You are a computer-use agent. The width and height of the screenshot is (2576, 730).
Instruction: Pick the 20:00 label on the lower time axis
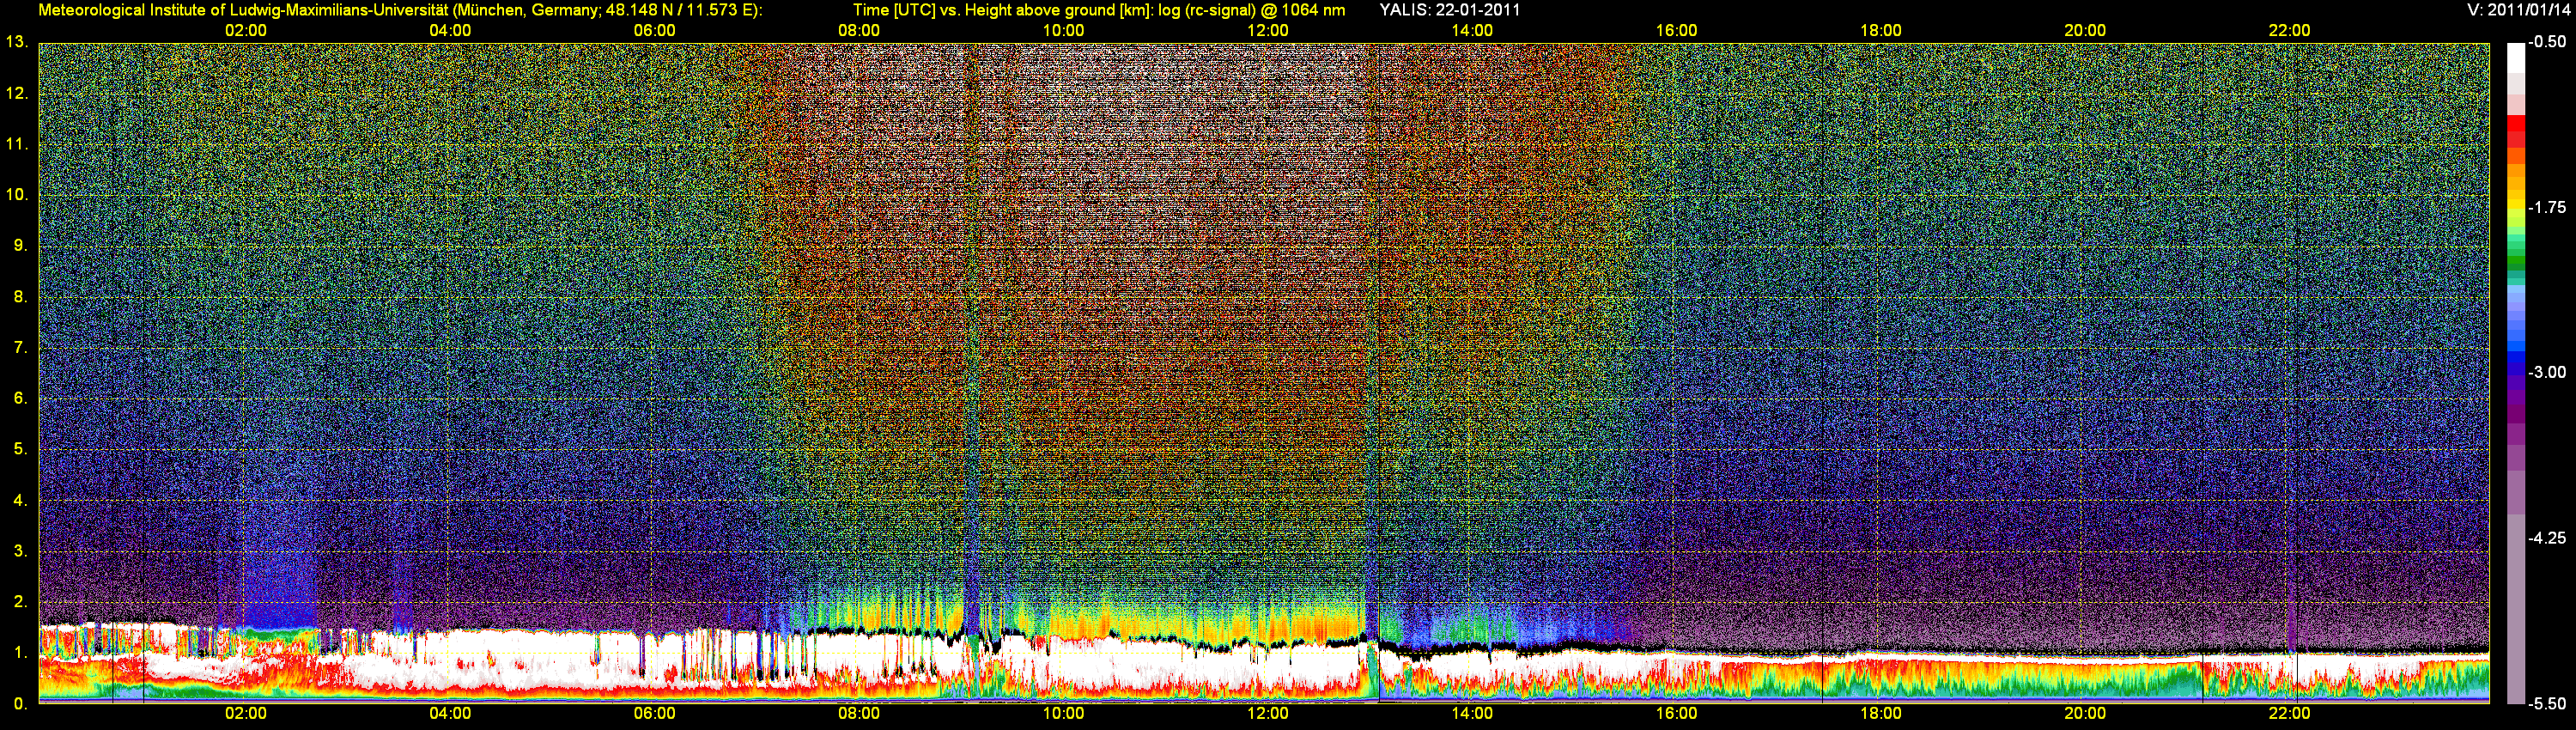tap(2085, 714)
